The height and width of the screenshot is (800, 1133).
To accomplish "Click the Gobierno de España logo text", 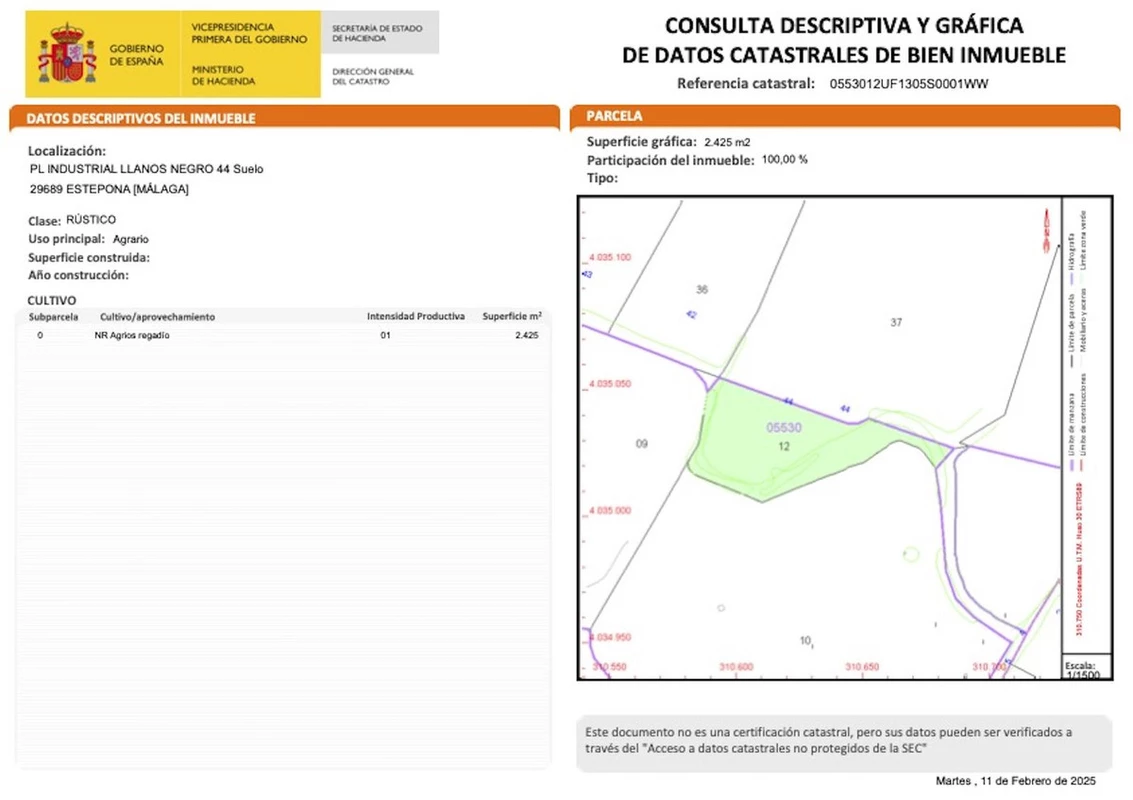I will click(x=136, y=55).
